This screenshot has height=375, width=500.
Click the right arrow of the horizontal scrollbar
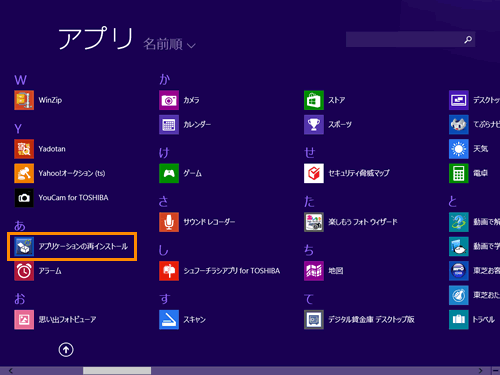pos(480,371)
